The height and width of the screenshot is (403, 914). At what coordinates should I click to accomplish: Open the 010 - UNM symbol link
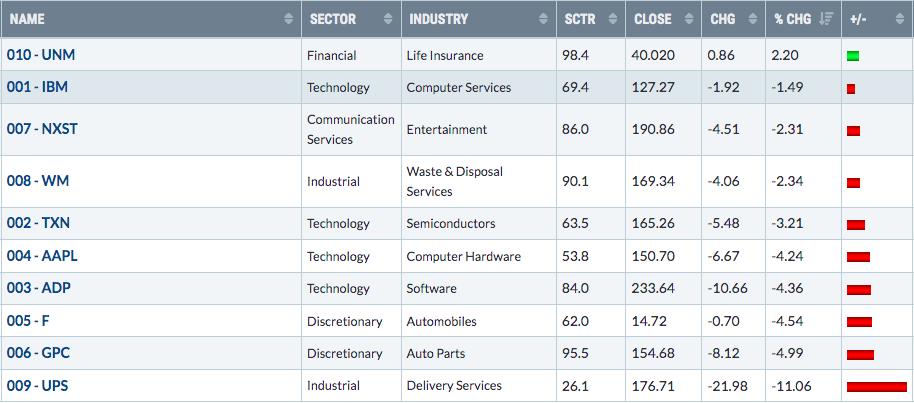(x=41, y=55)
